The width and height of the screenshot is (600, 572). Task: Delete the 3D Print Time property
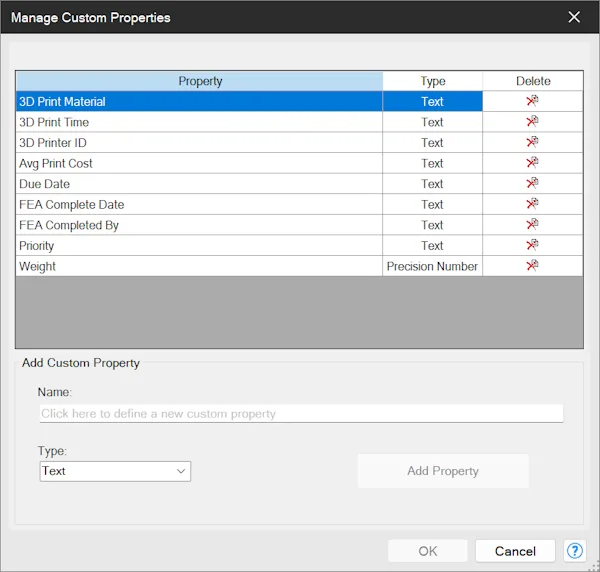coord(532,122)
